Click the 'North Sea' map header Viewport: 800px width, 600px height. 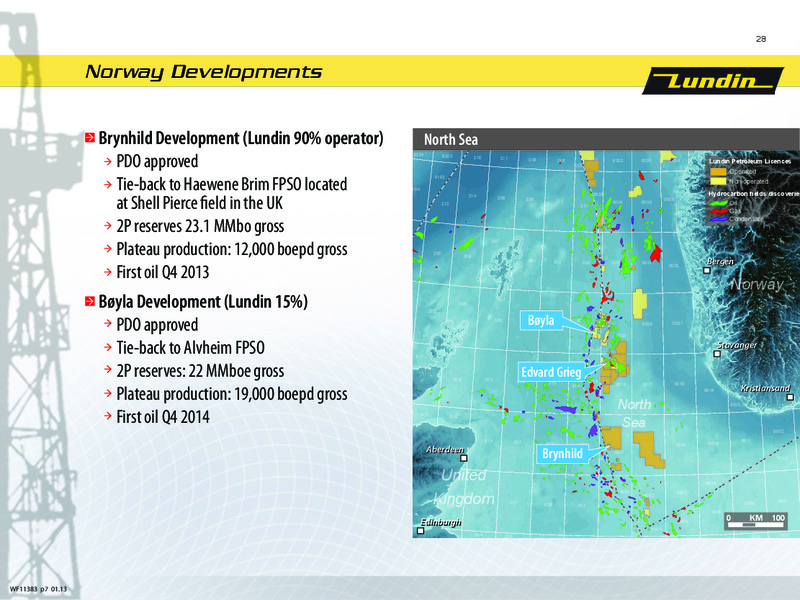click(451, 139)
